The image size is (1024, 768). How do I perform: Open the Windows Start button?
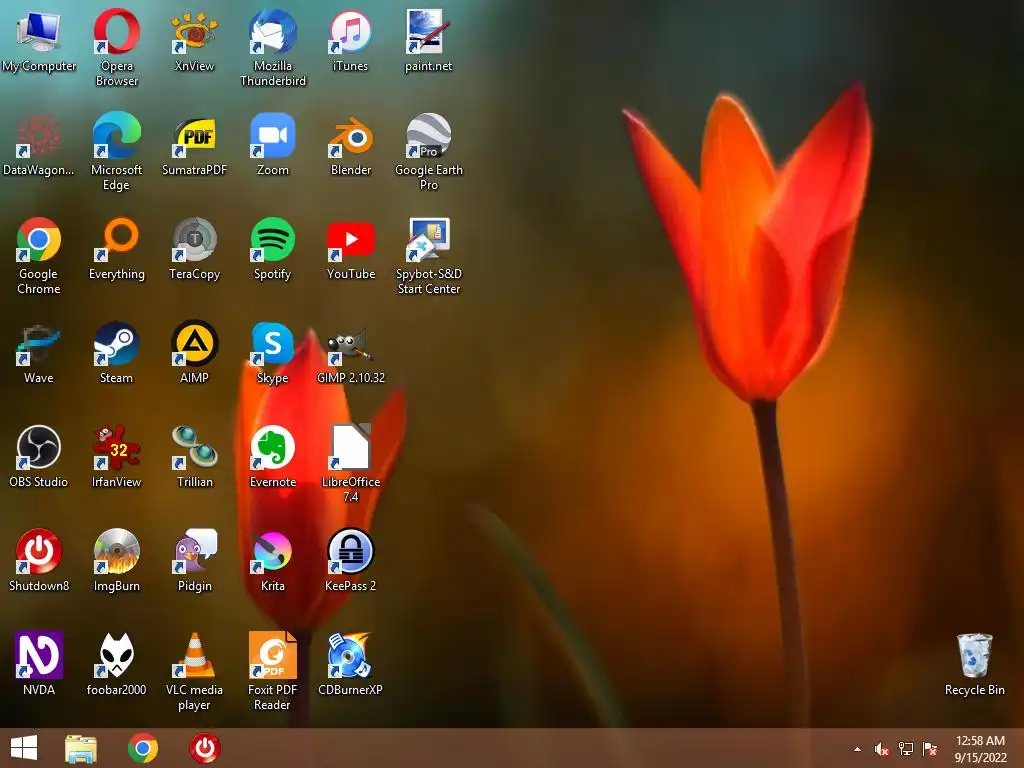[24, 748]
